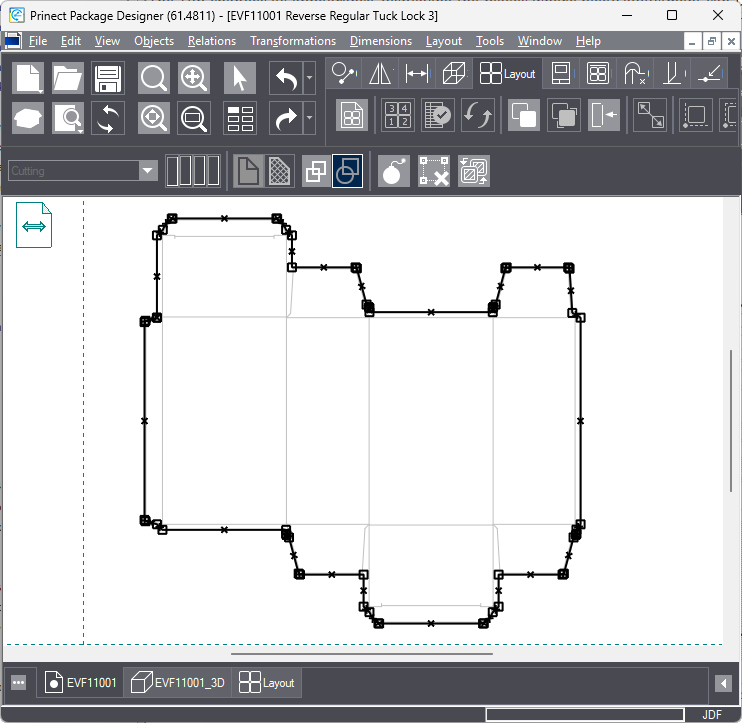
Task: Select the arrow pointer tool
Action: (240, 78)
